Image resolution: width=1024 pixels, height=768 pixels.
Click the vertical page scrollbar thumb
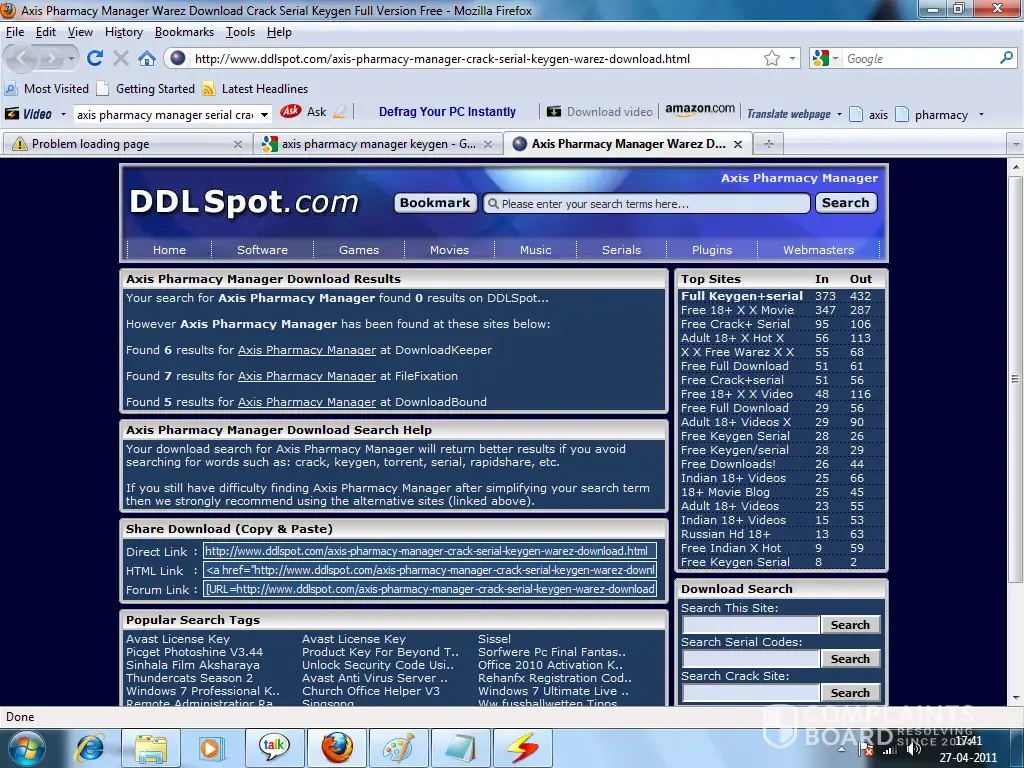coord(1016,380)
